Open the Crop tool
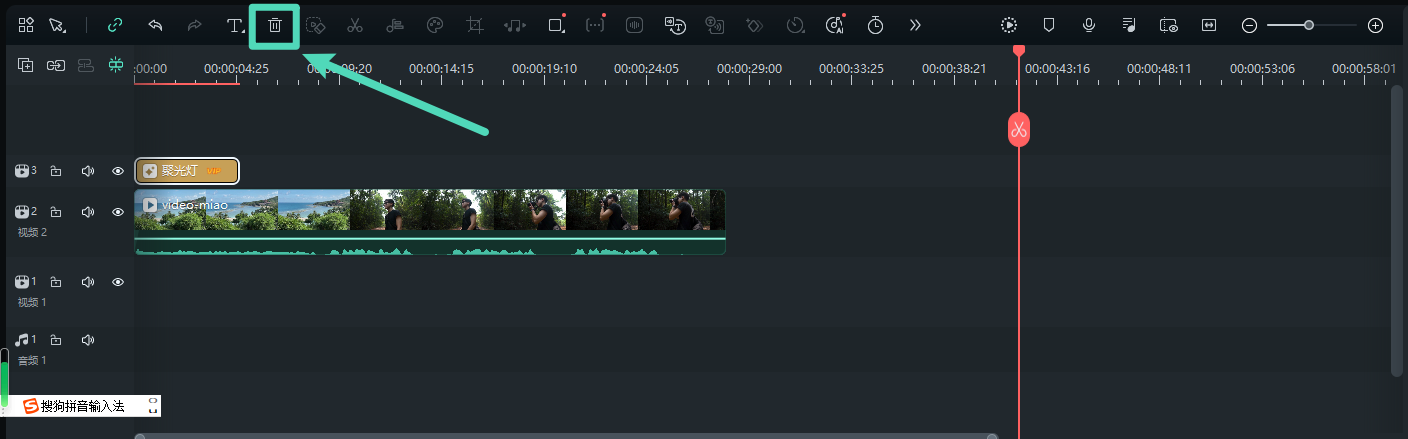Screen dimensions: 1408x439 (x=475, y=26)
